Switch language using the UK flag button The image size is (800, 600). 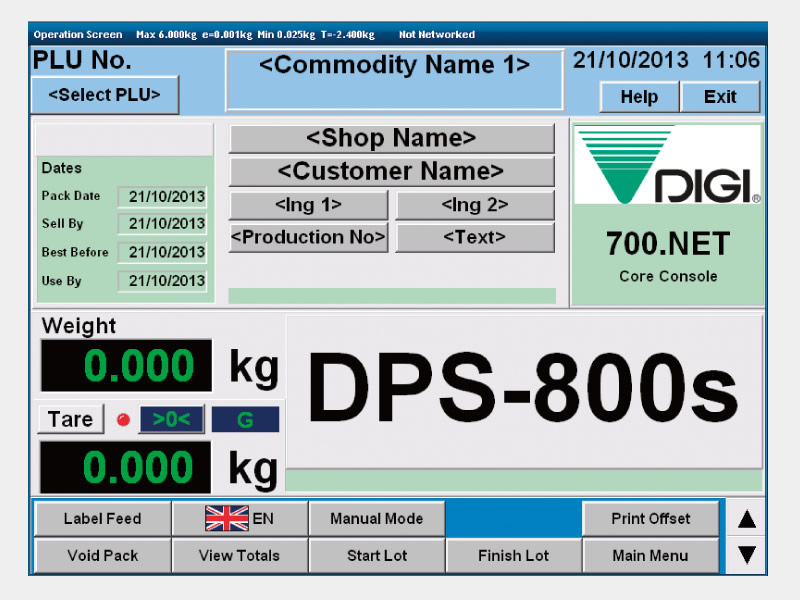(x=240, y=519)
